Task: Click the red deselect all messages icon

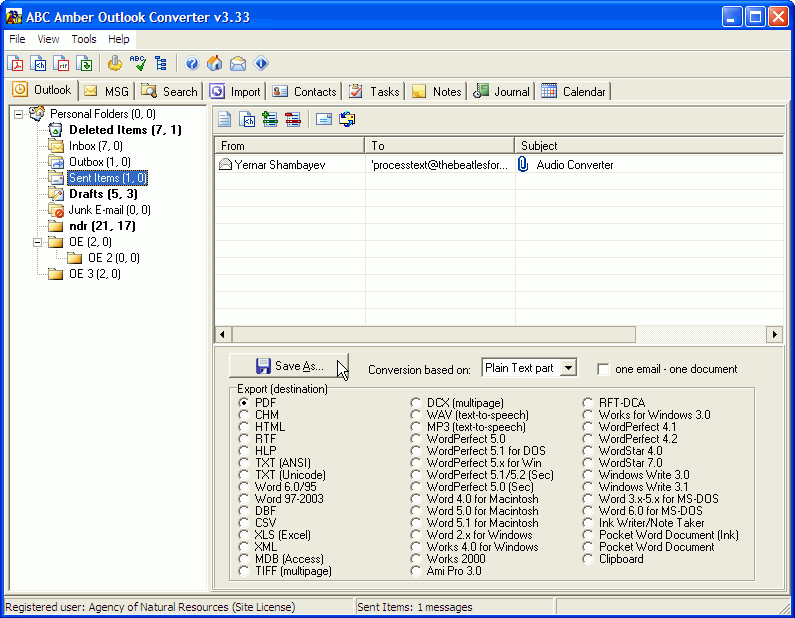Action: coord(292,120)
